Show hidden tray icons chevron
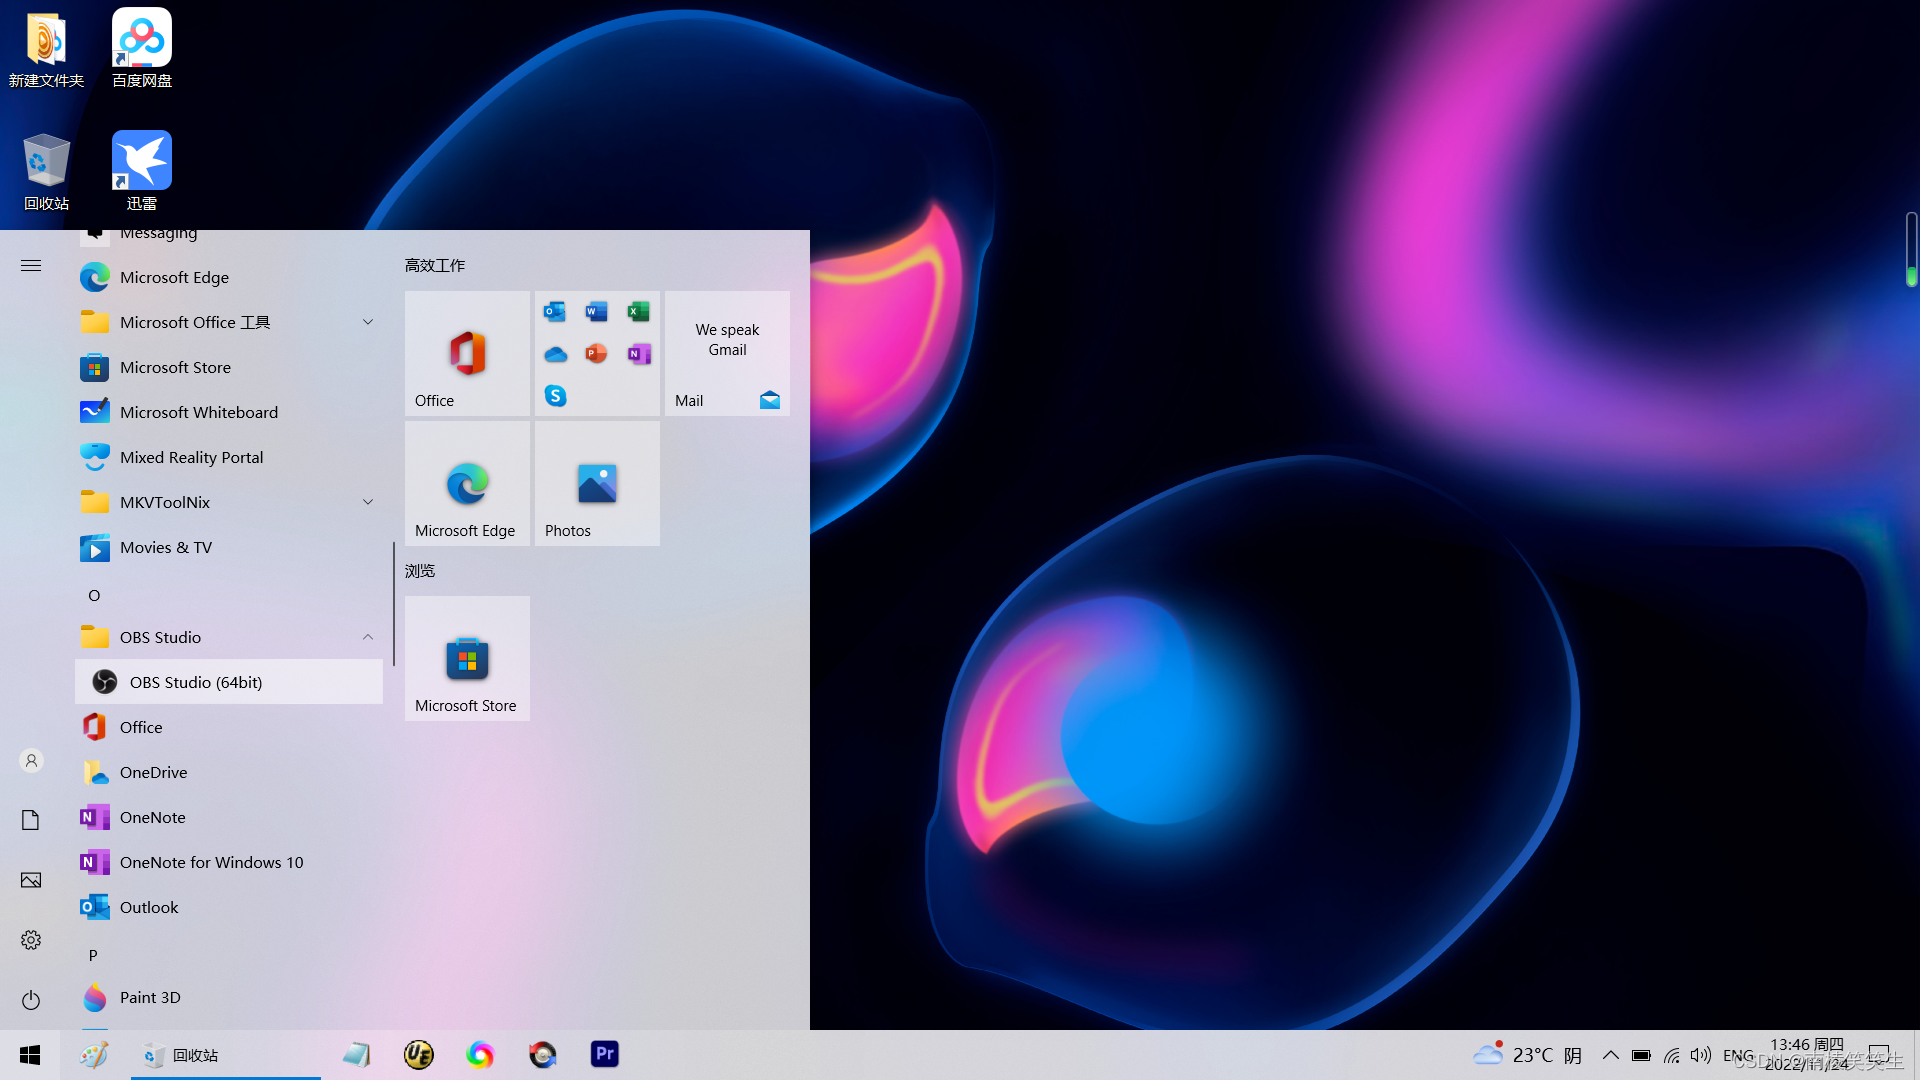Screen dimensions: 1920x1080 point(1610,1055)
